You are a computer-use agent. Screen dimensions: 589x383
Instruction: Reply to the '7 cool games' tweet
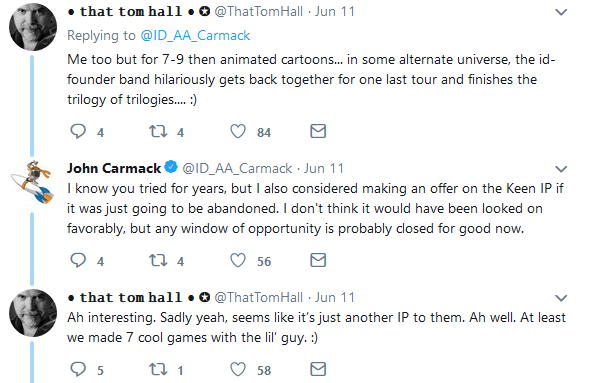[78, 369]
